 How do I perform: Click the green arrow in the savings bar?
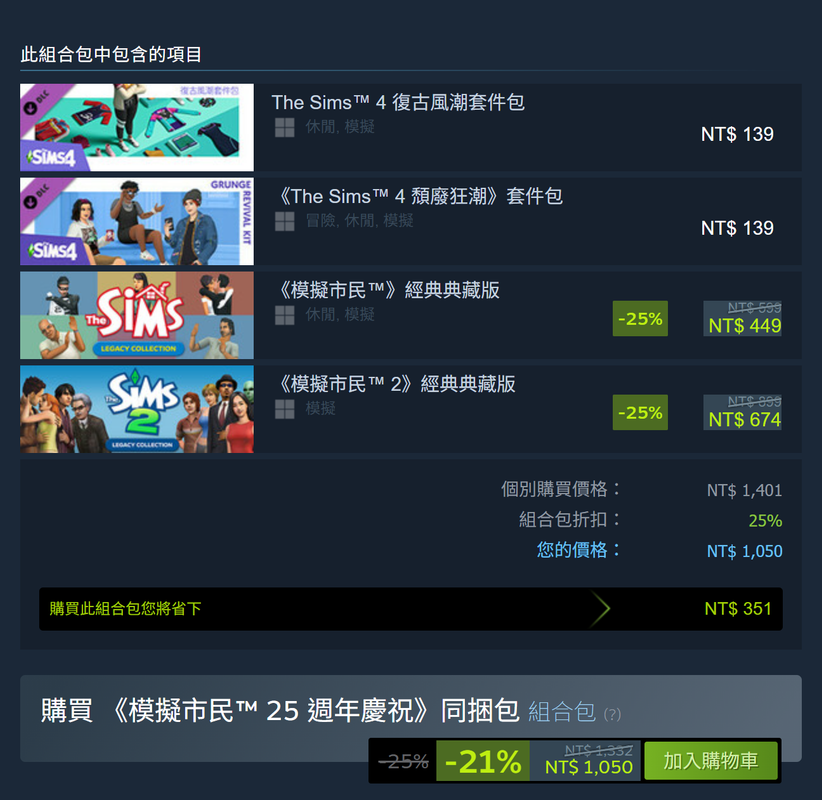(601, 609)
